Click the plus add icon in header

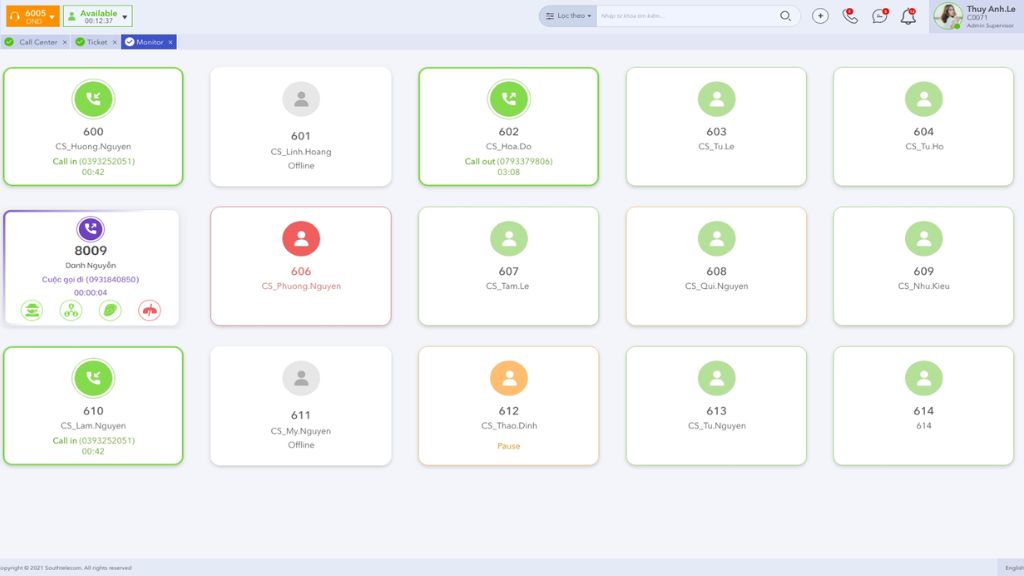[x=820, y=16]
